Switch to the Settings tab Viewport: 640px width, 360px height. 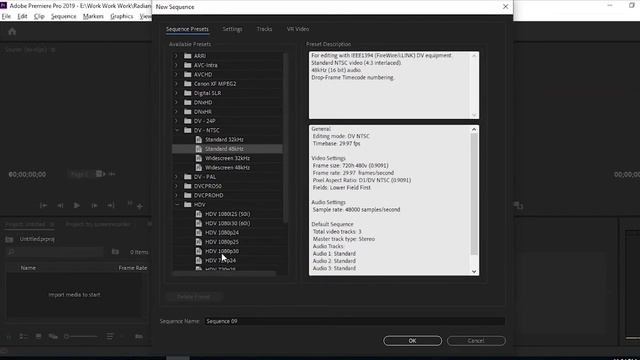tap(232, 29)
